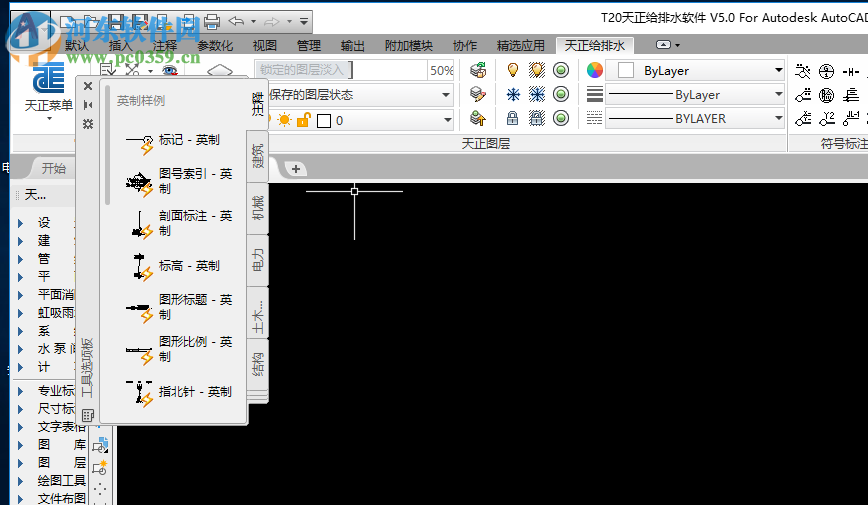The width and height of the screenshot is (868, 505).
Task: Expand the 虹吸雨 tree item
Action: point(20,313)
